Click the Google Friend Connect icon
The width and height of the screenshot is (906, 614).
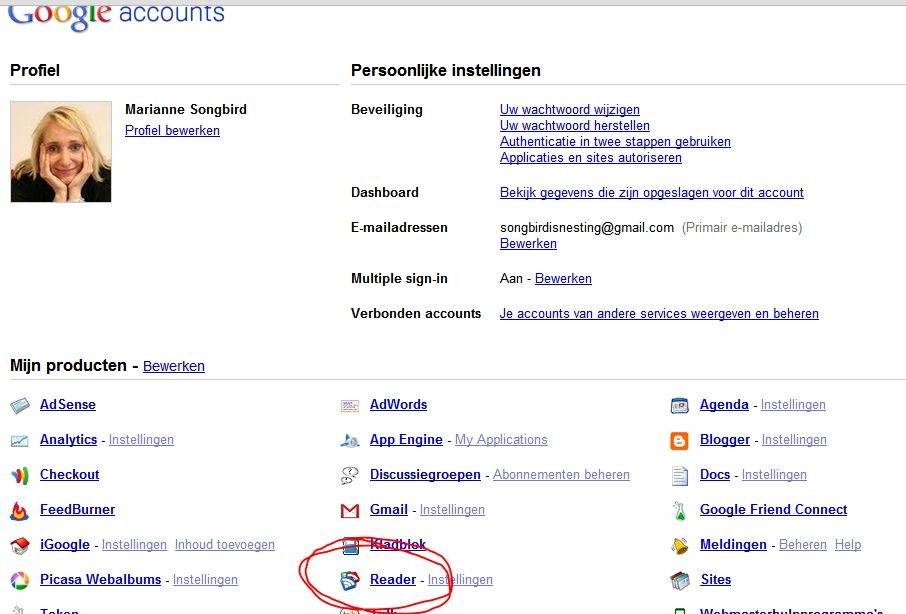(680, 511)
